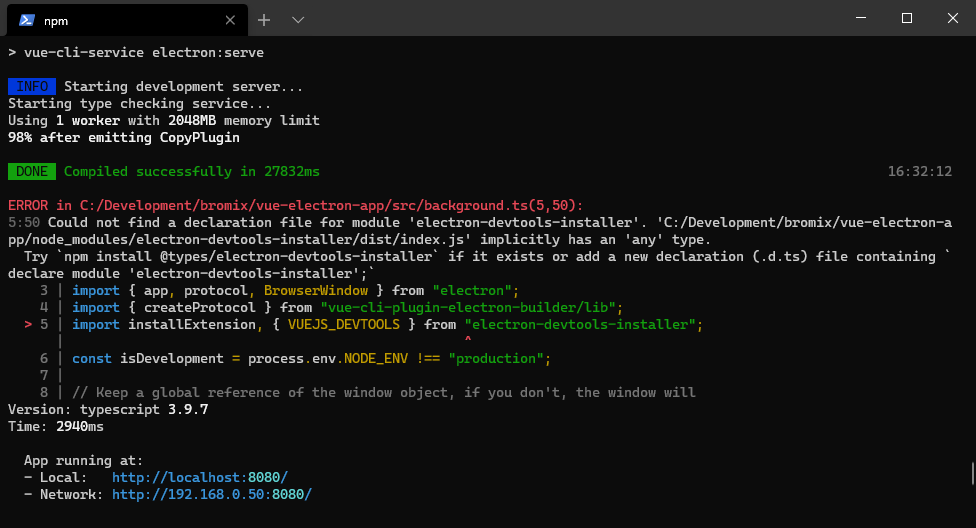Screen dimensions: 976x528
Task: Click the 16:32:12 timestamp
Action: 919,172
